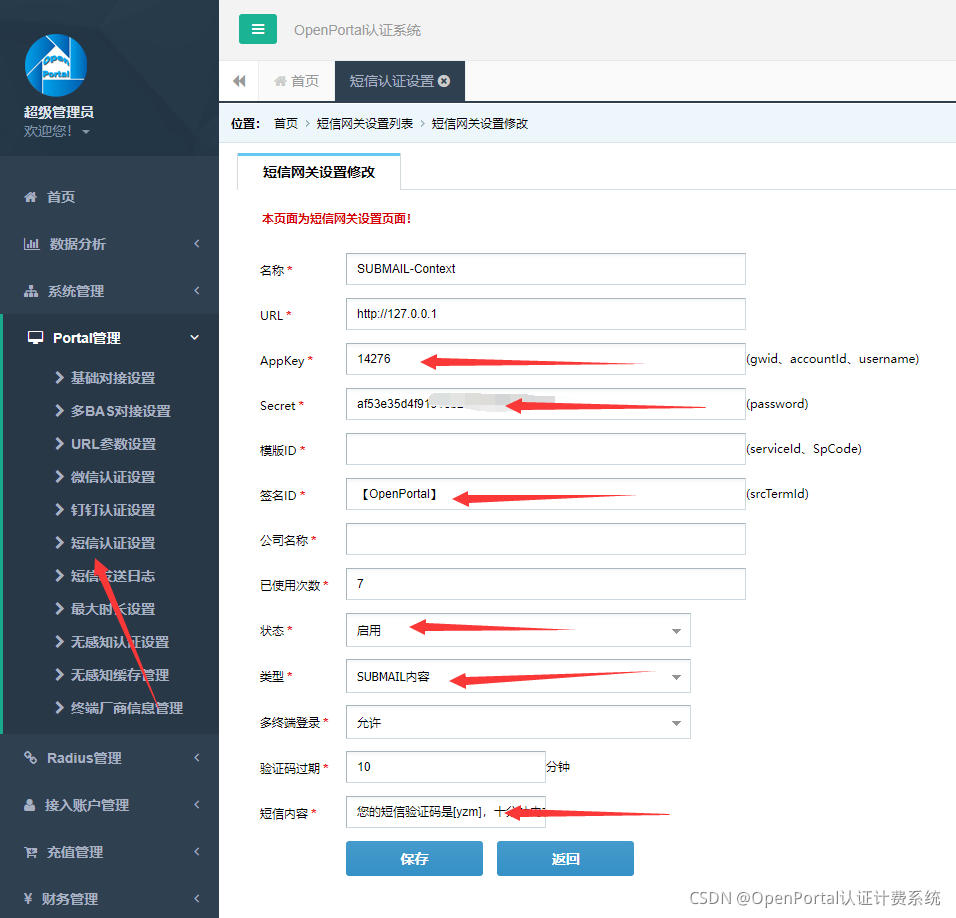
Task: Open 微信认证设置 in the sidebar
Action: tap(113, 477)
